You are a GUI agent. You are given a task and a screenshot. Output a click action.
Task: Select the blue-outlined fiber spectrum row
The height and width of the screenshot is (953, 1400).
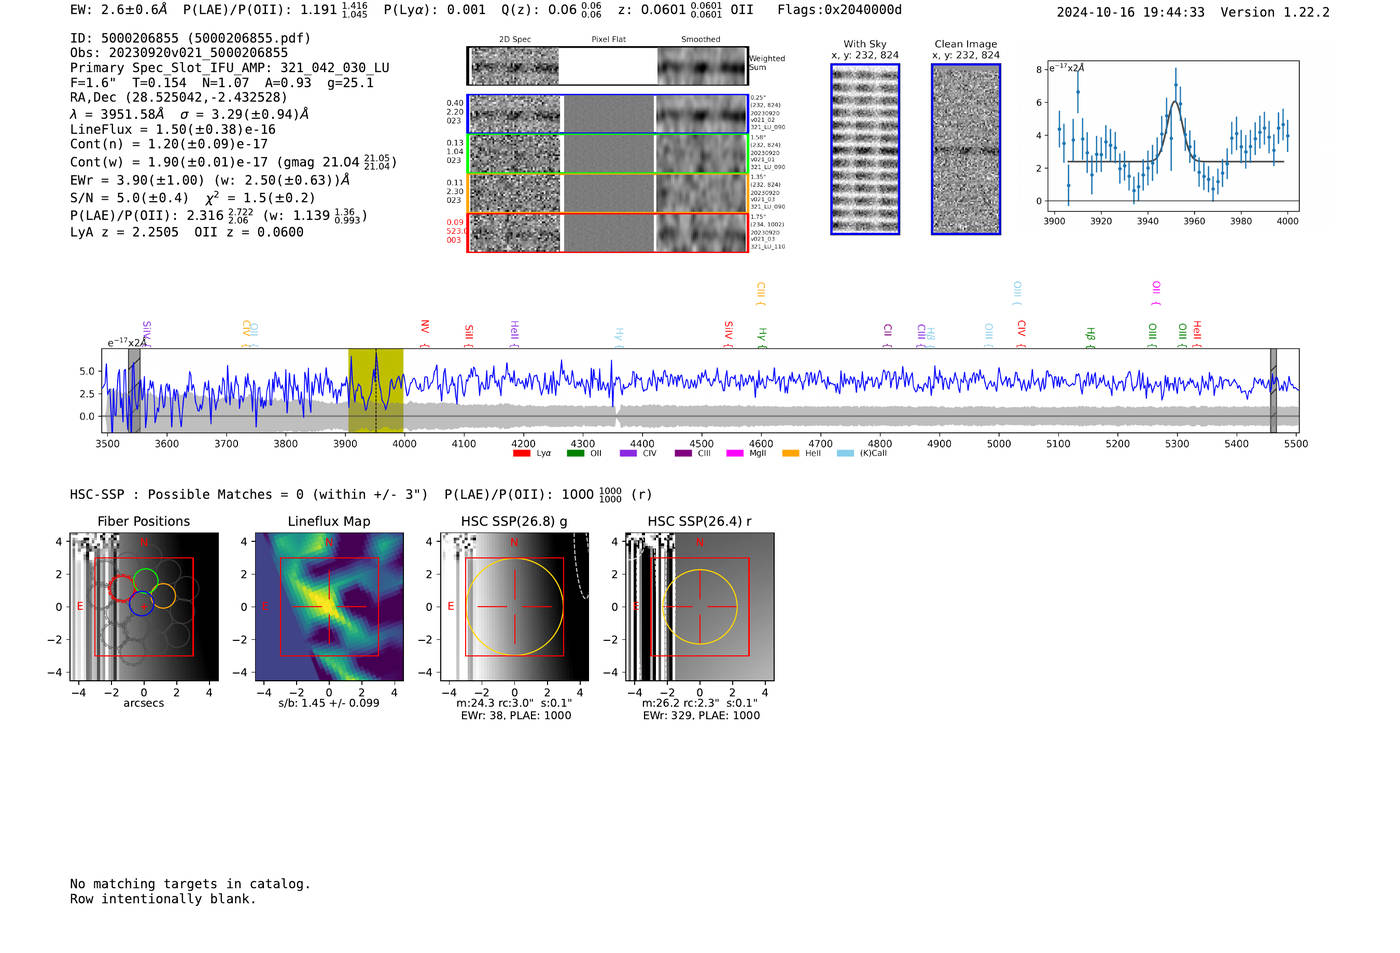pos(607,114)
